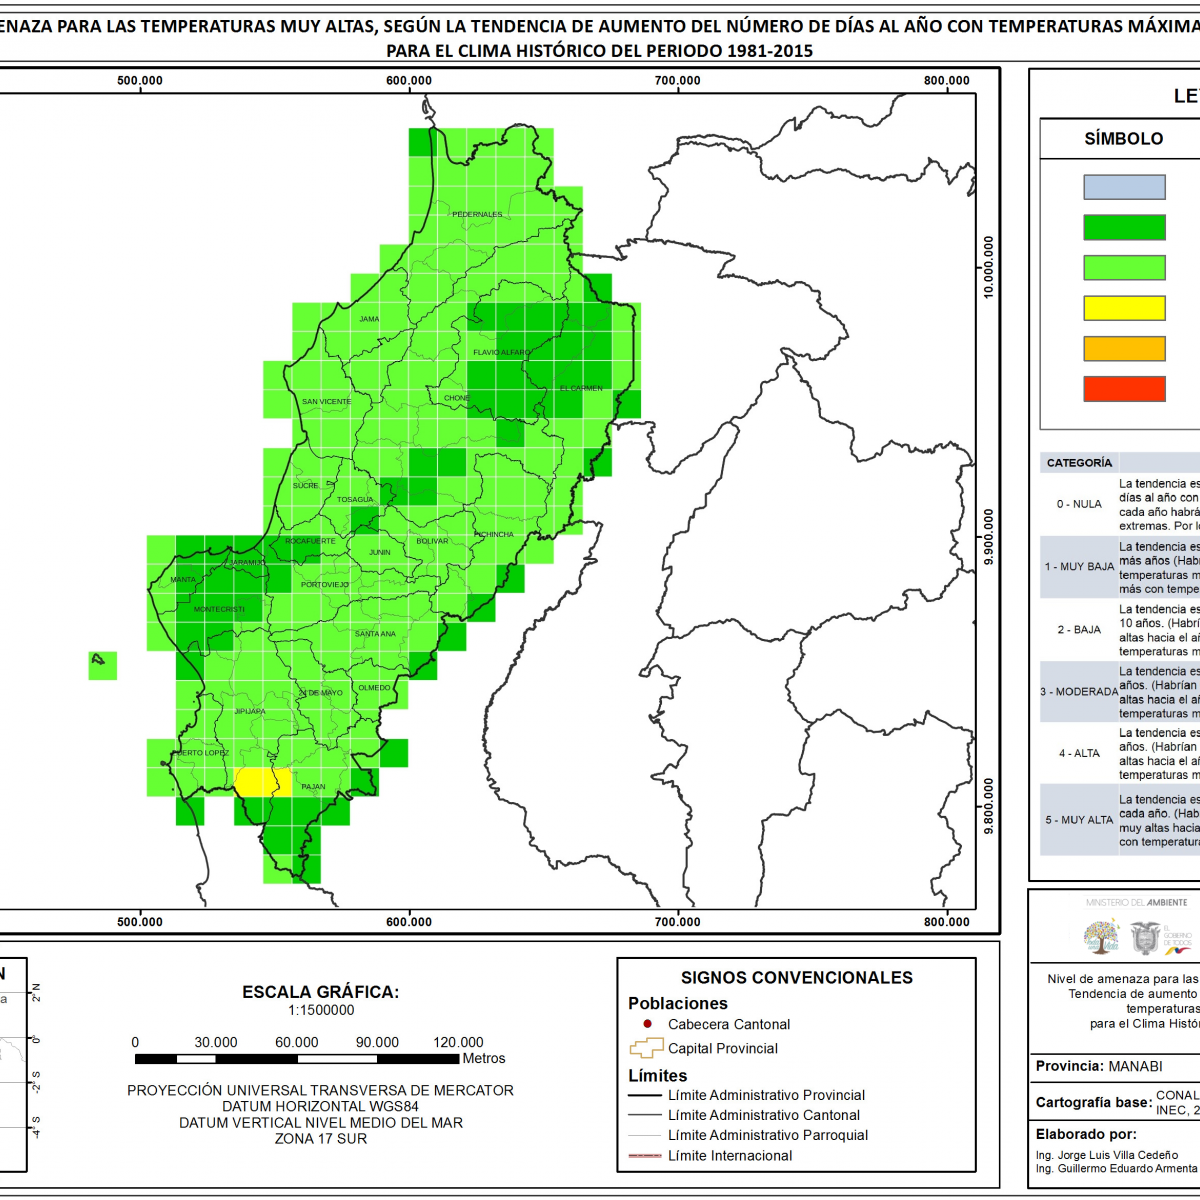Click the PUERTO LOPEZ canton label

click(202, 752)
